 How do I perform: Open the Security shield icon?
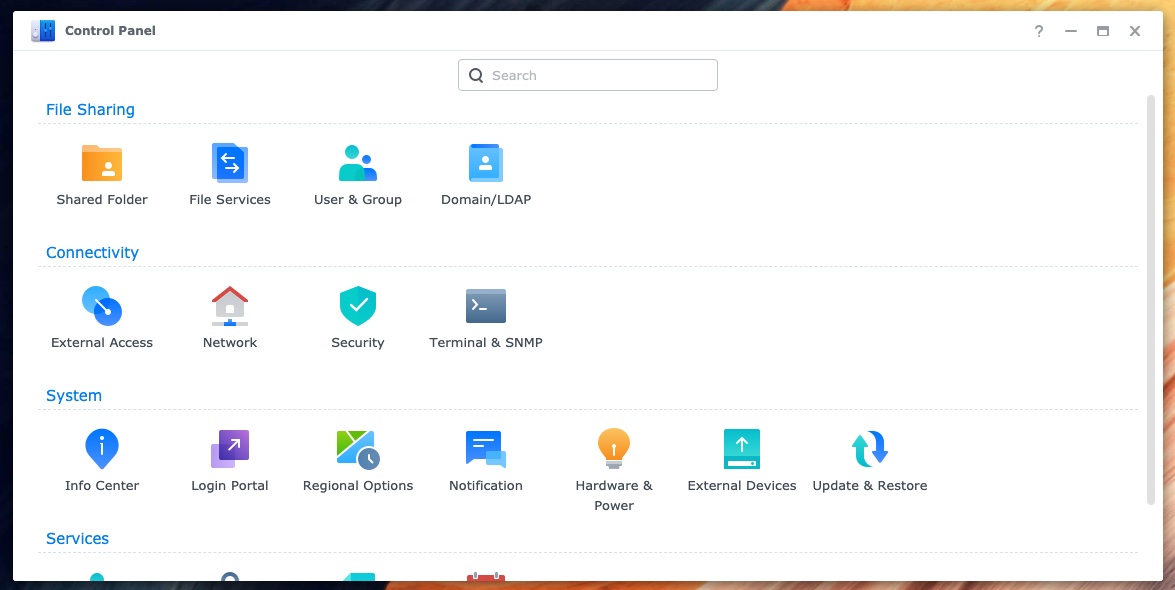coord(357,306)
